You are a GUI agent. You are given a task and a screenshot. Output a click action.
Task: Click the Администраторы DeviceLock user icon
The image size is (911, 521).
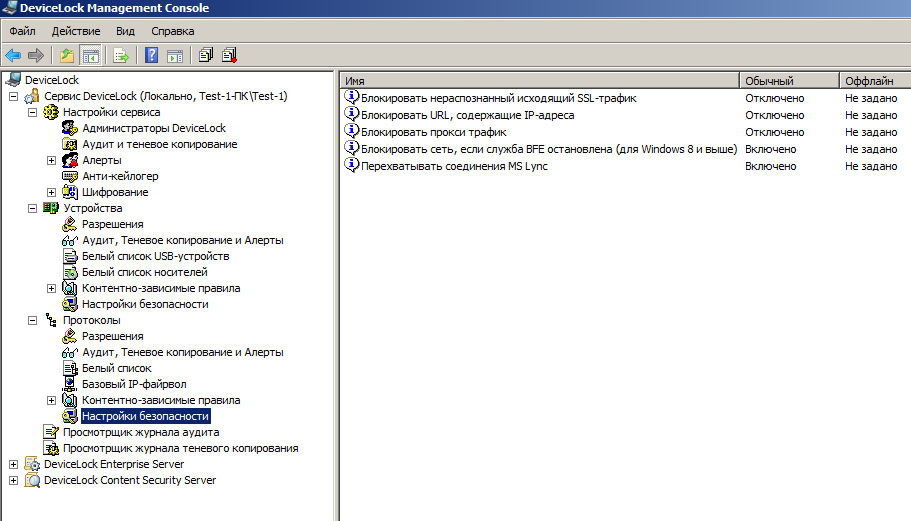[x=70, y=128]
